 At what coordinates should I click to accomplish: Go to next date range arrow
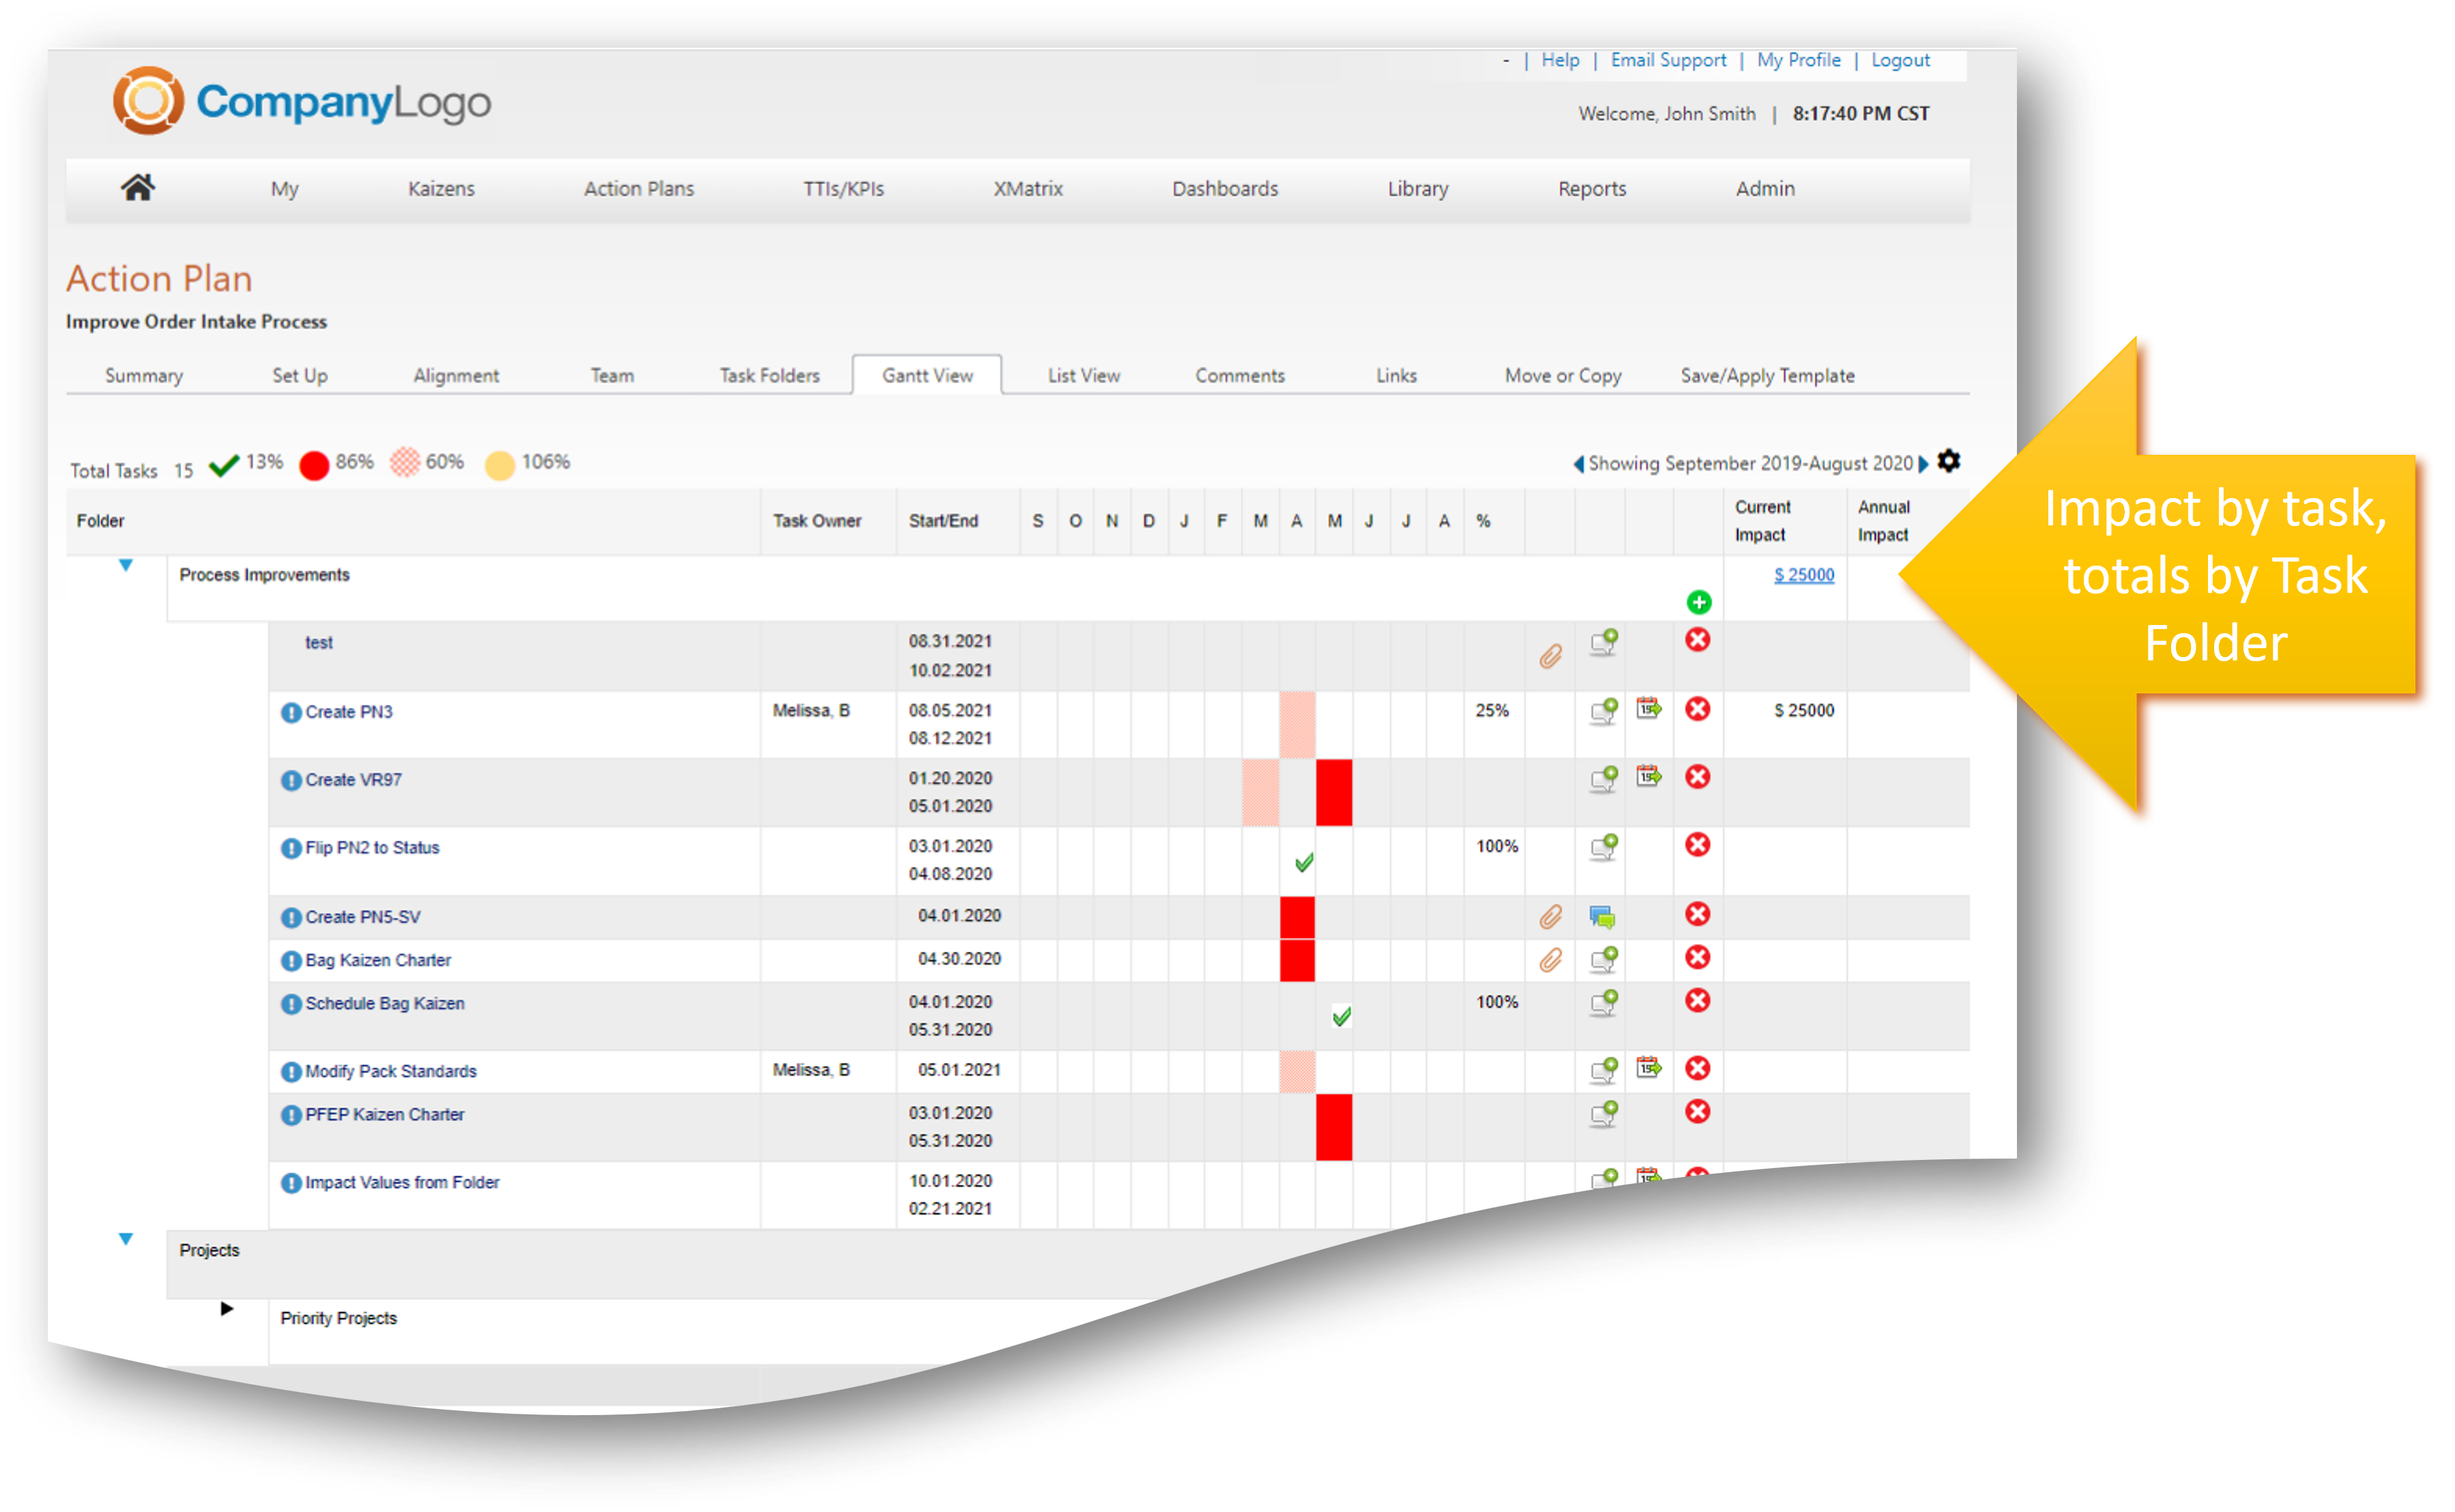[1923, 464]
